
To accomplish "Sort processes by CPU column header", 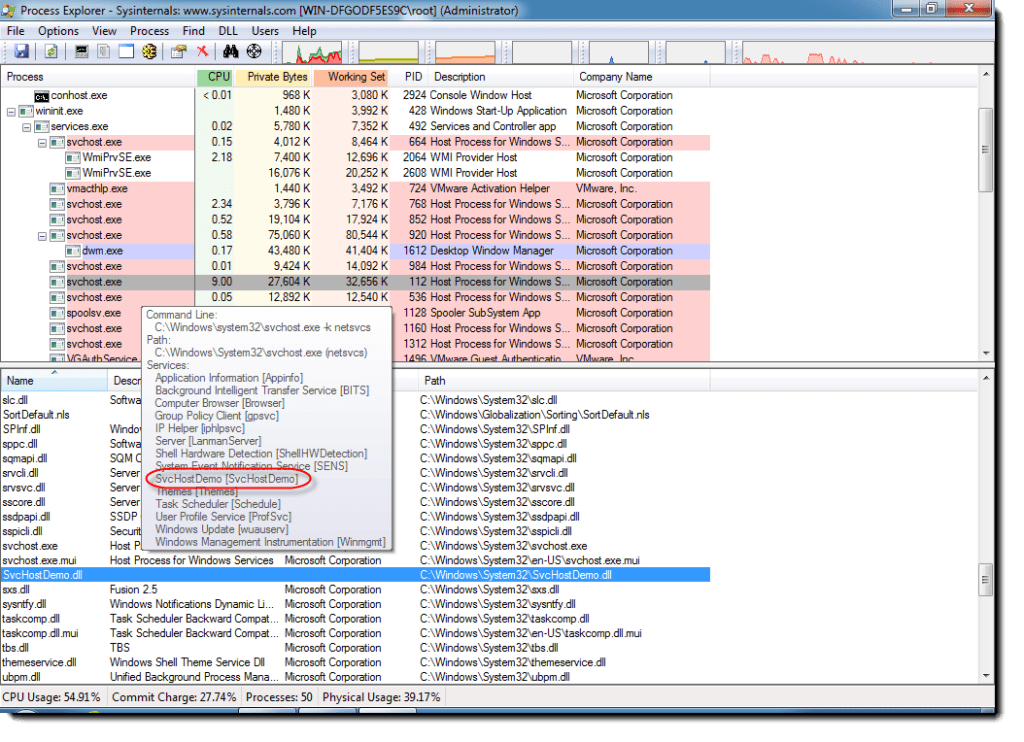I will click(218, 77).
